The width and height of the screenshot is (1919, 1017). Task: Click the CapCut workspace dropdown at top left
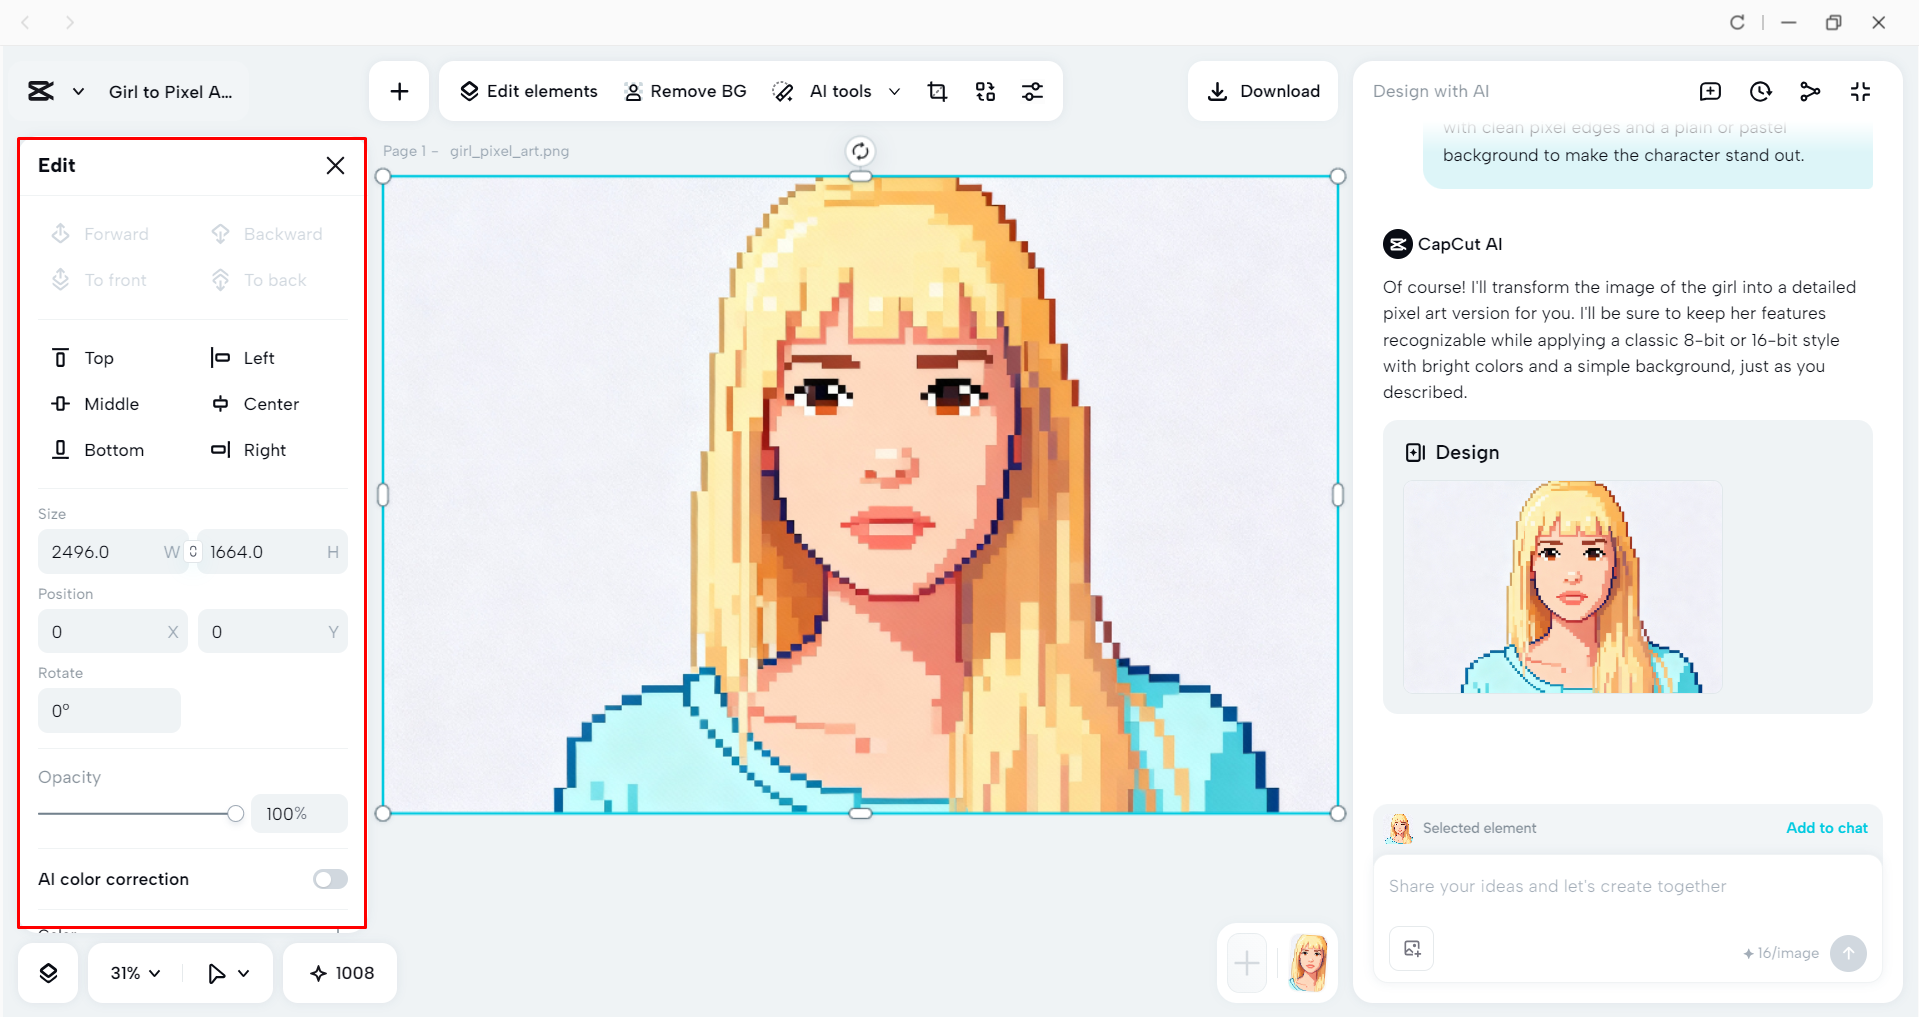click(x=55, y=91)
